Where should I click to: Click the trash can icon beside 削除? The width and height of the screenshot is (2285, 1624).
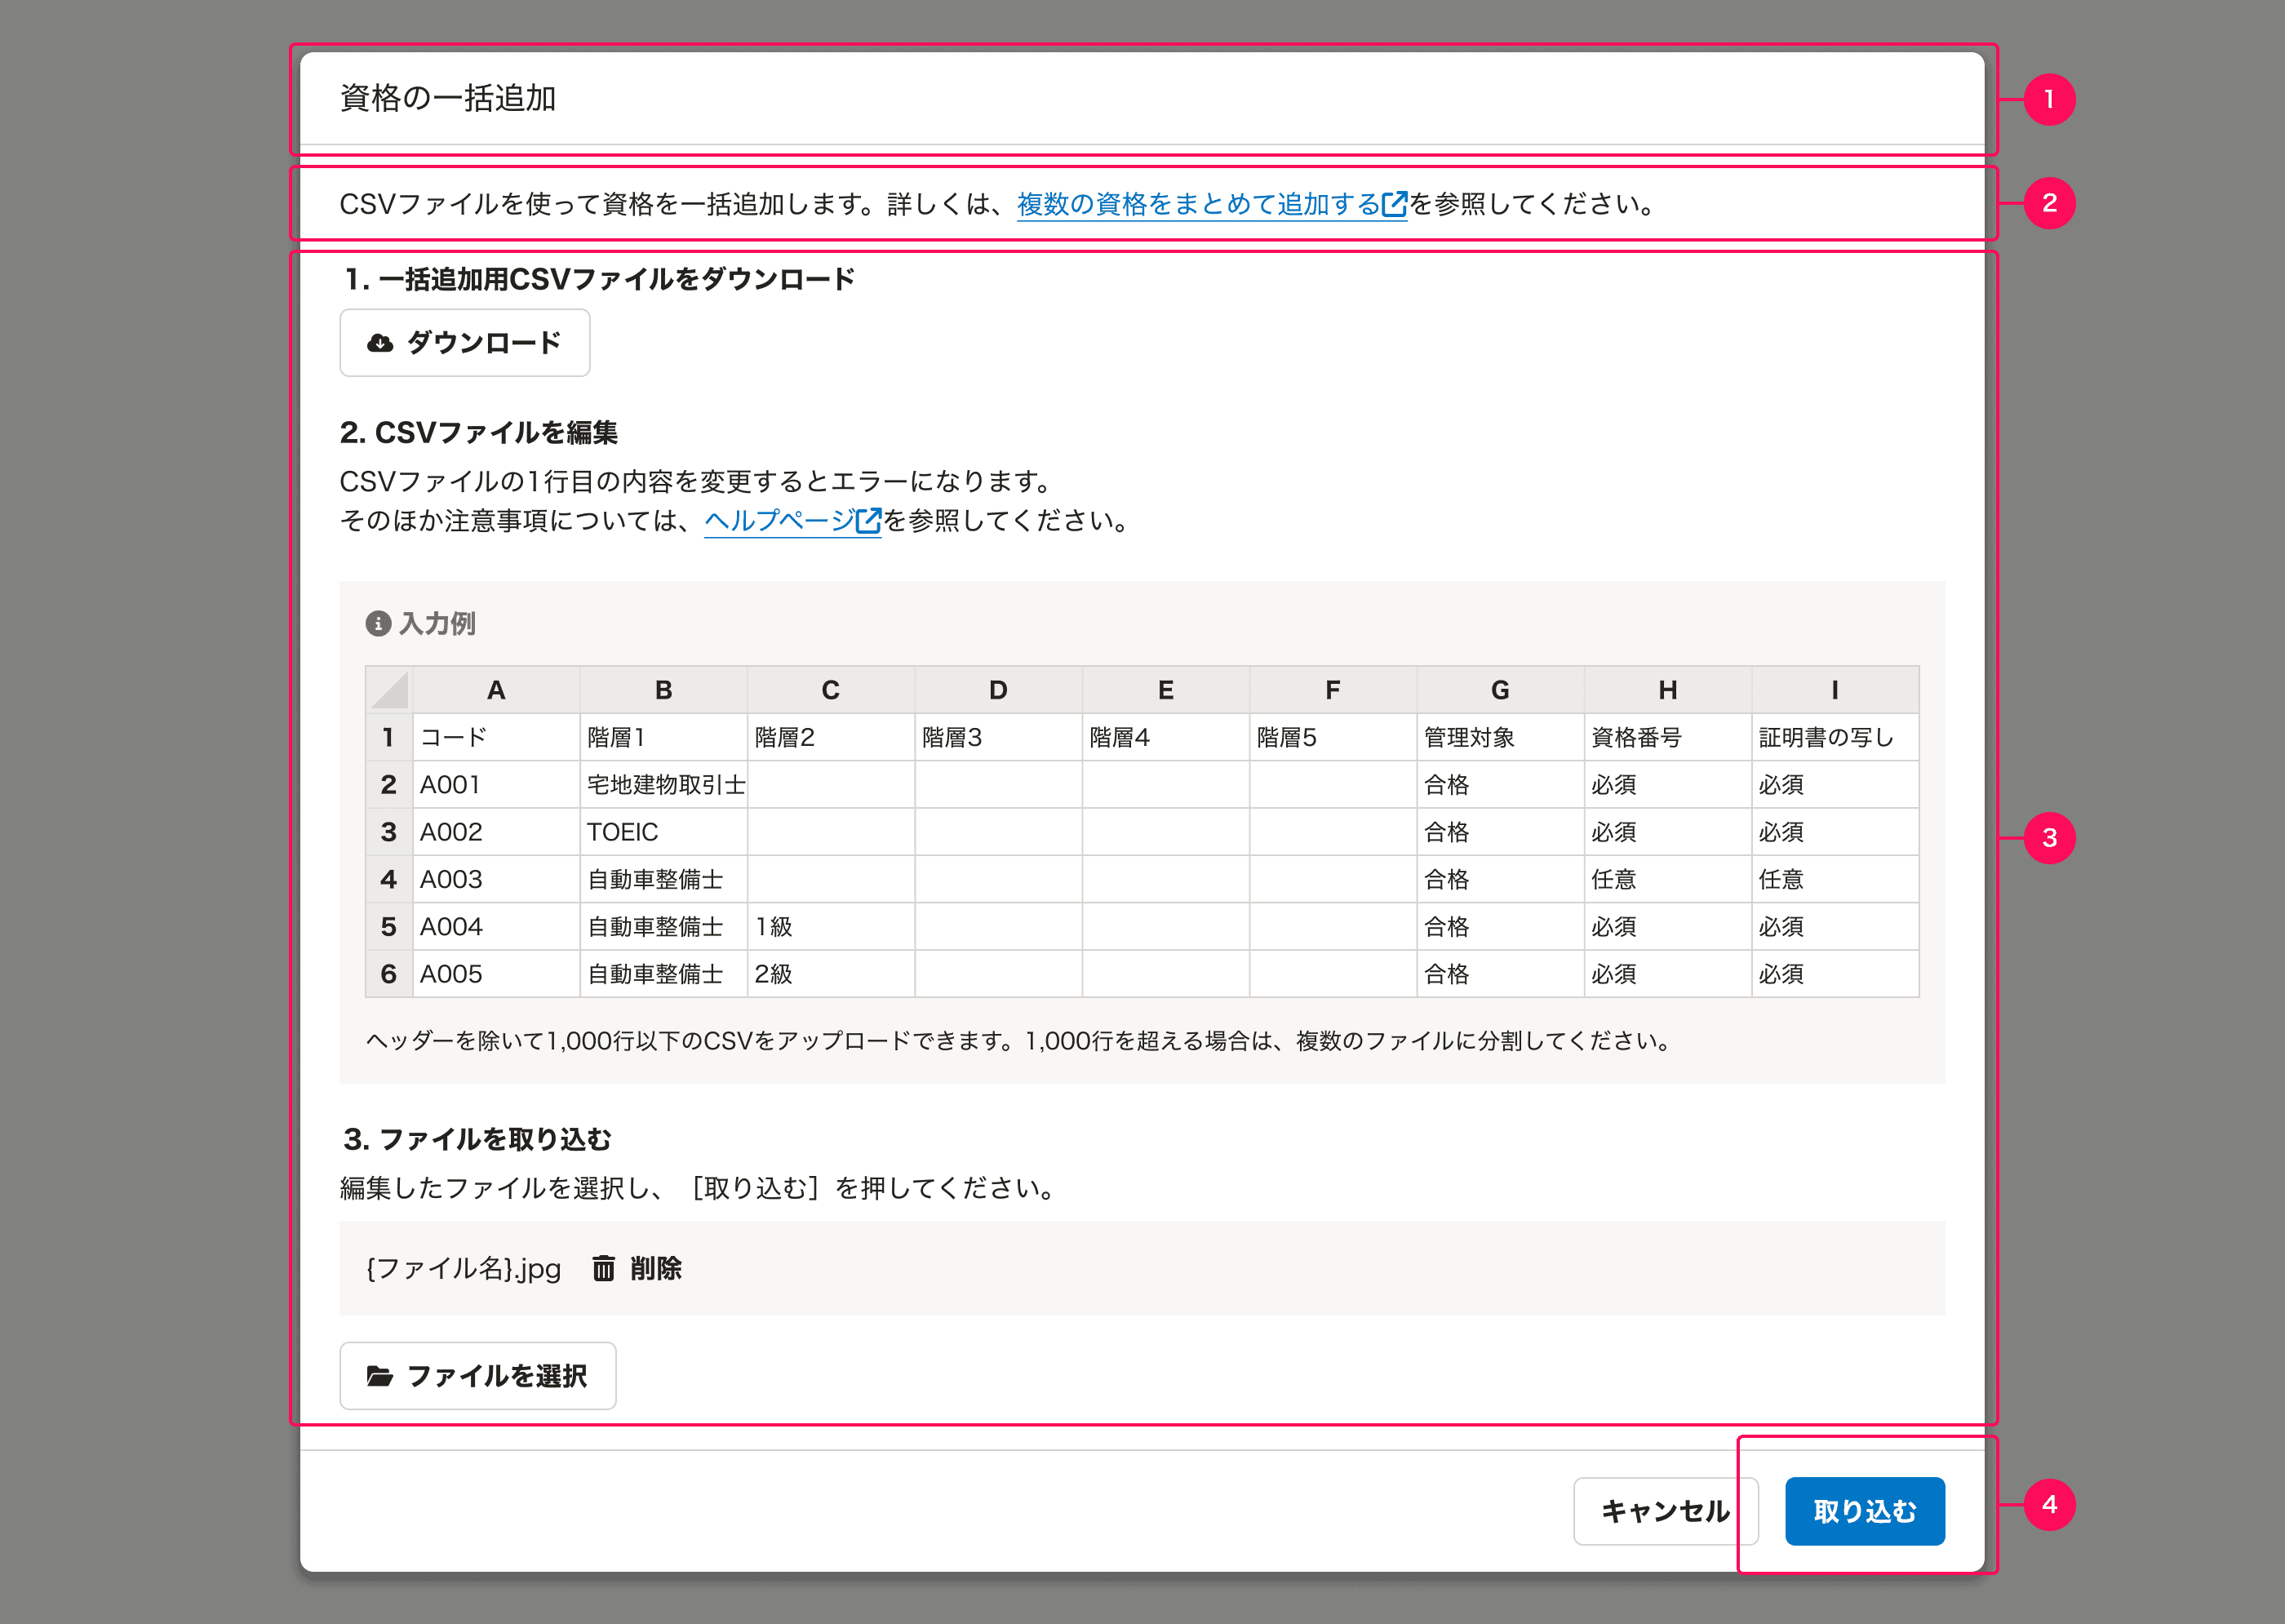604,1268
